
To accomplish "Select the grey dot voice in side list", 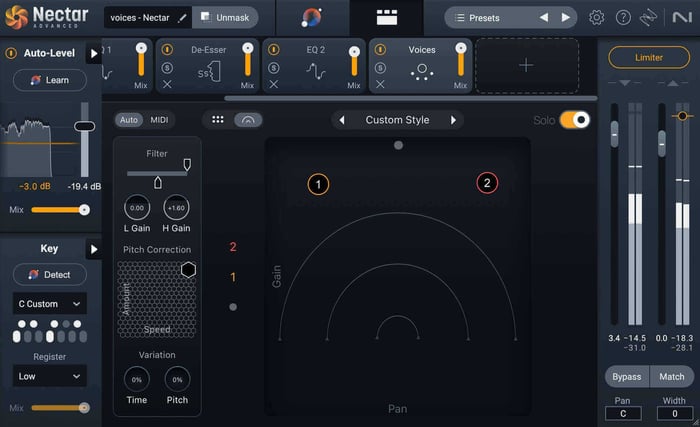I will pos(233,307).
